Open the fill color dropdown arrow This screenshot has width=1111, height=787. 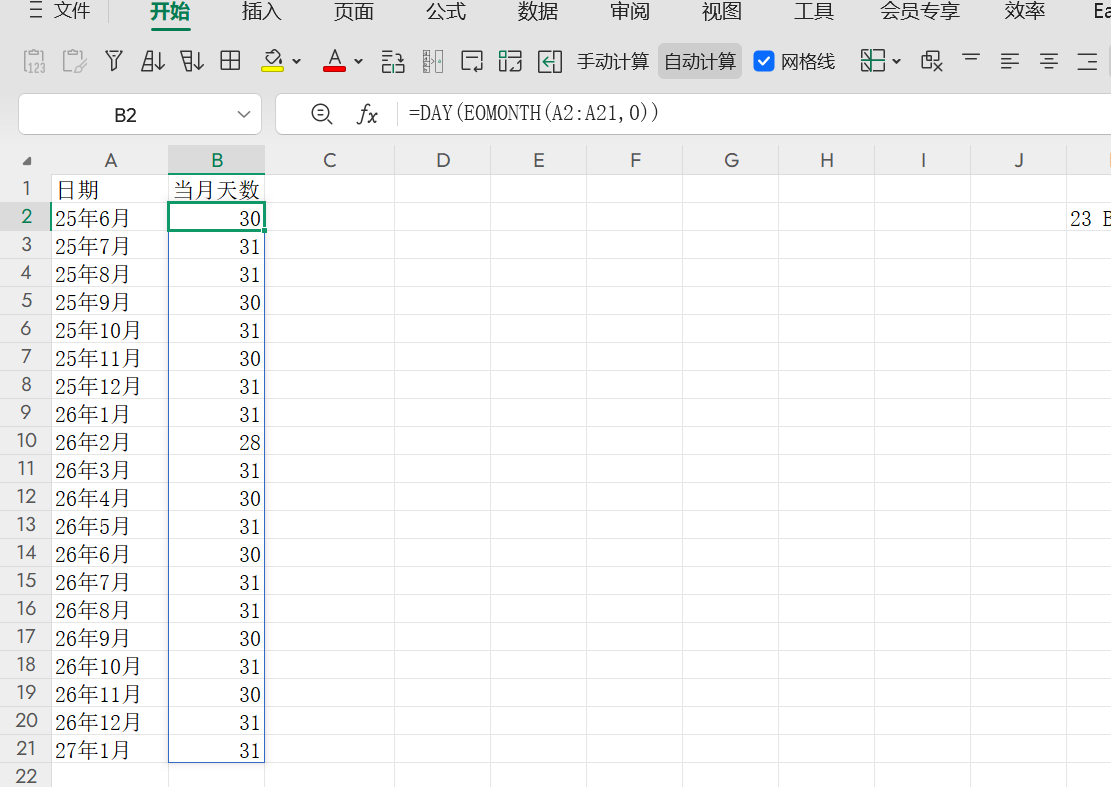pos(297,62)
